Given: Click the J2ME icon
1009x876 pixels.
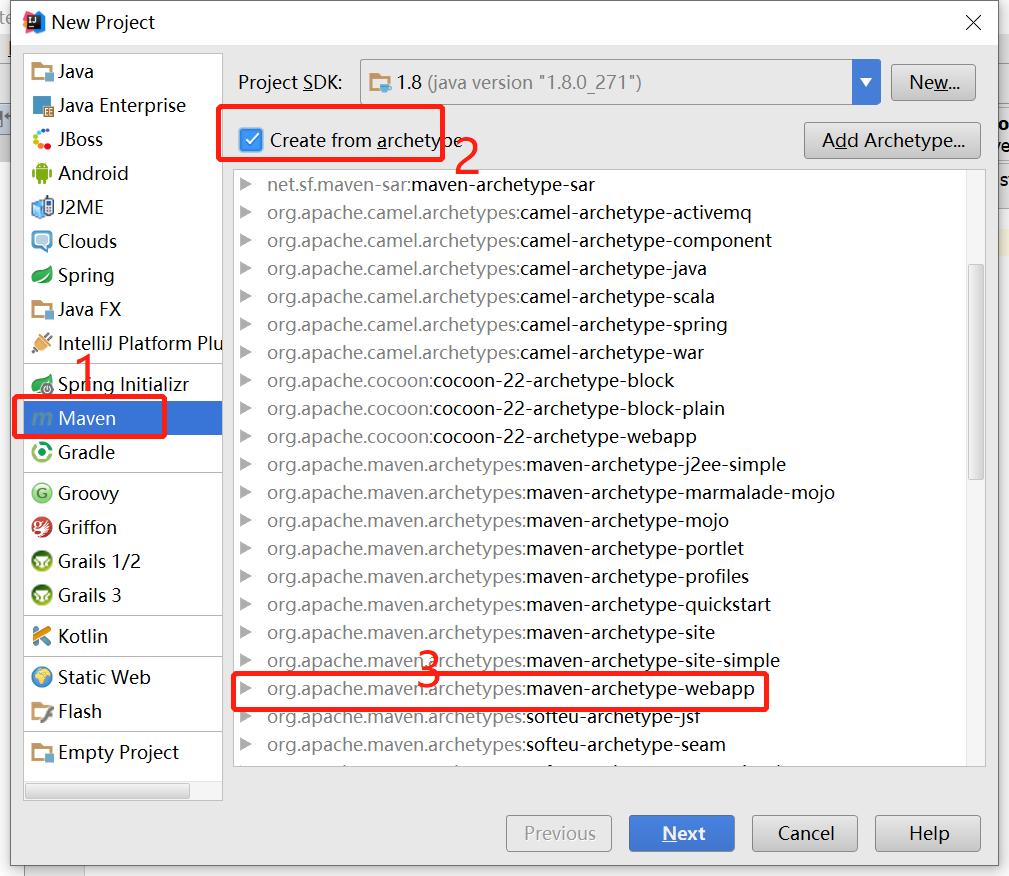Looking at the screenshot, I should [42, 207].
